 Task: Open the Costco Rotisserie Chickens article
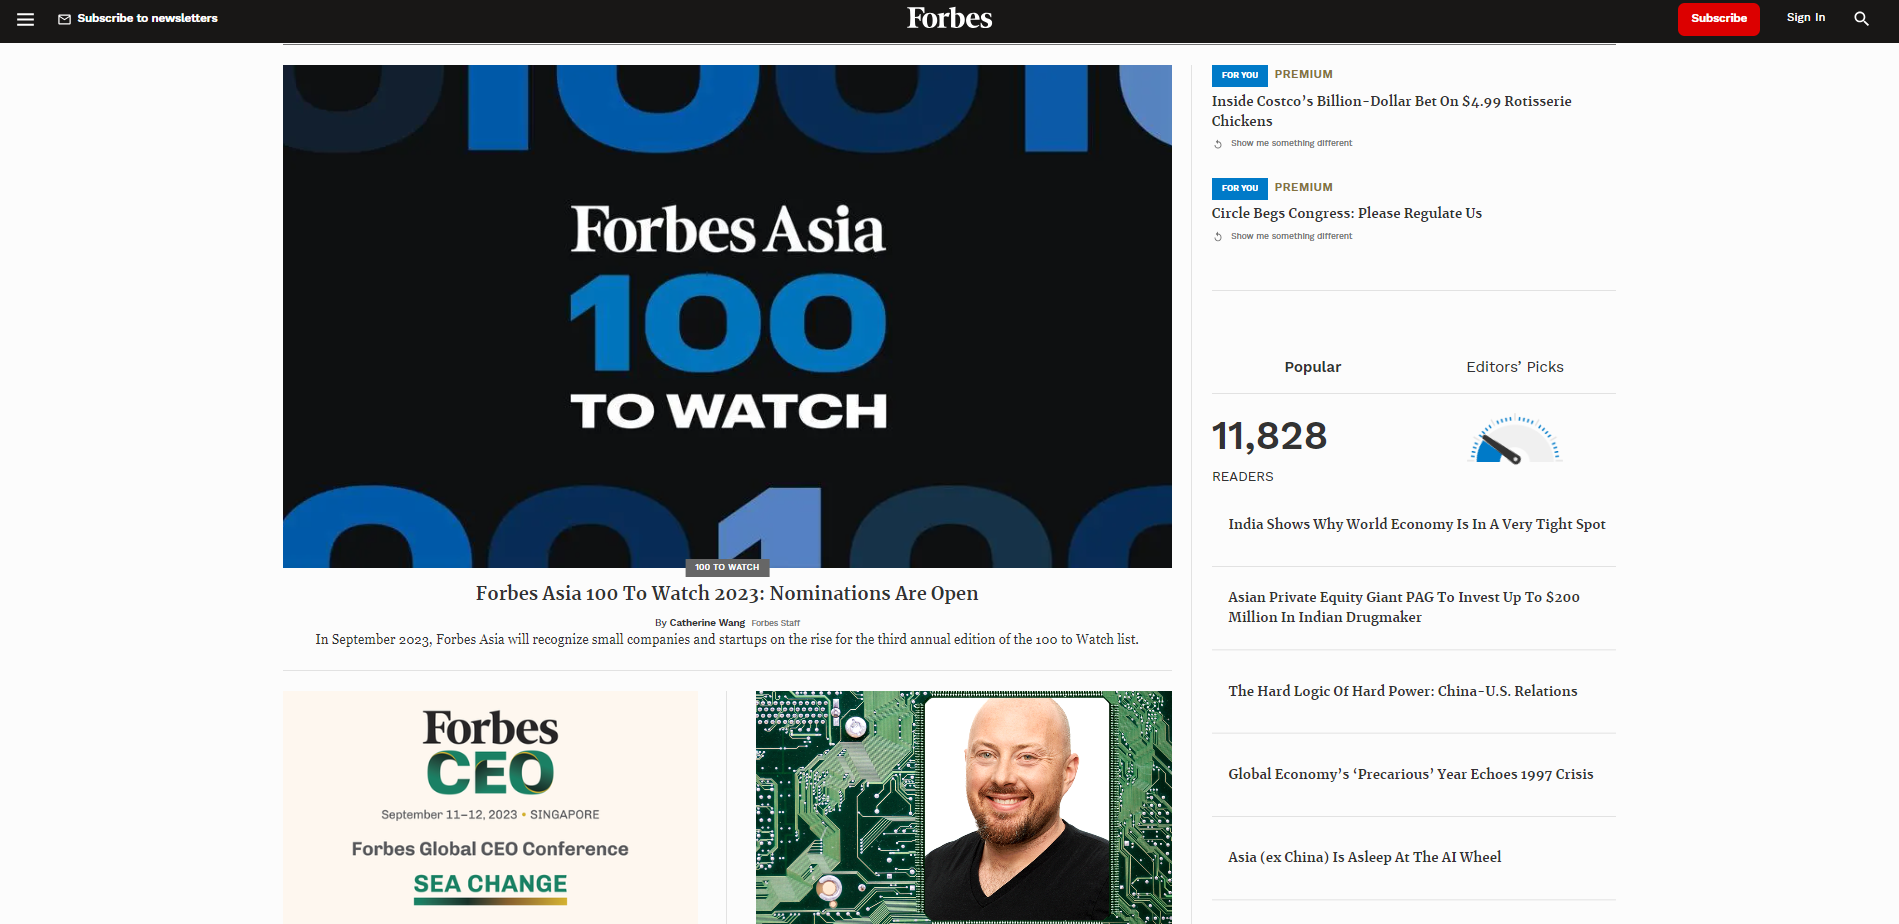click(x=1391, y=111)
